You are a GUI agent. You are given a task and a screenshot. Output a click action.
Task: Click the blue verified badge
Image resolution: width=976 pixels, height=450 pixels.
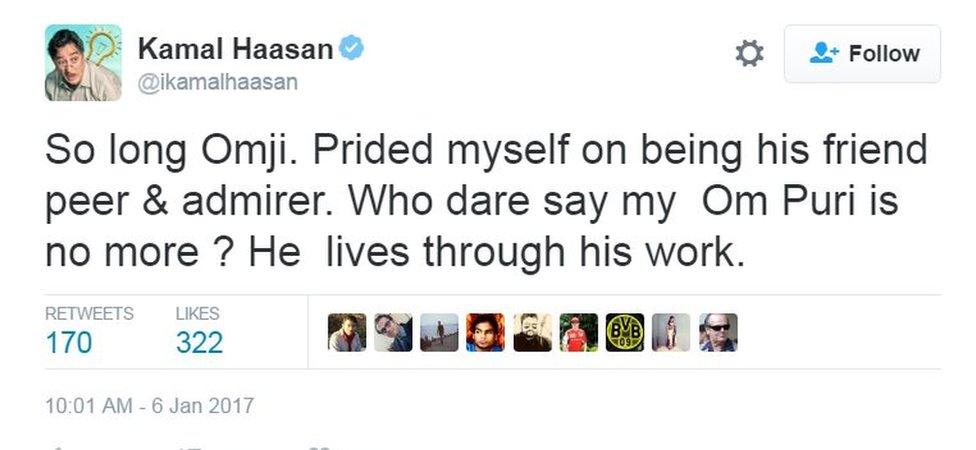(351, 47)
